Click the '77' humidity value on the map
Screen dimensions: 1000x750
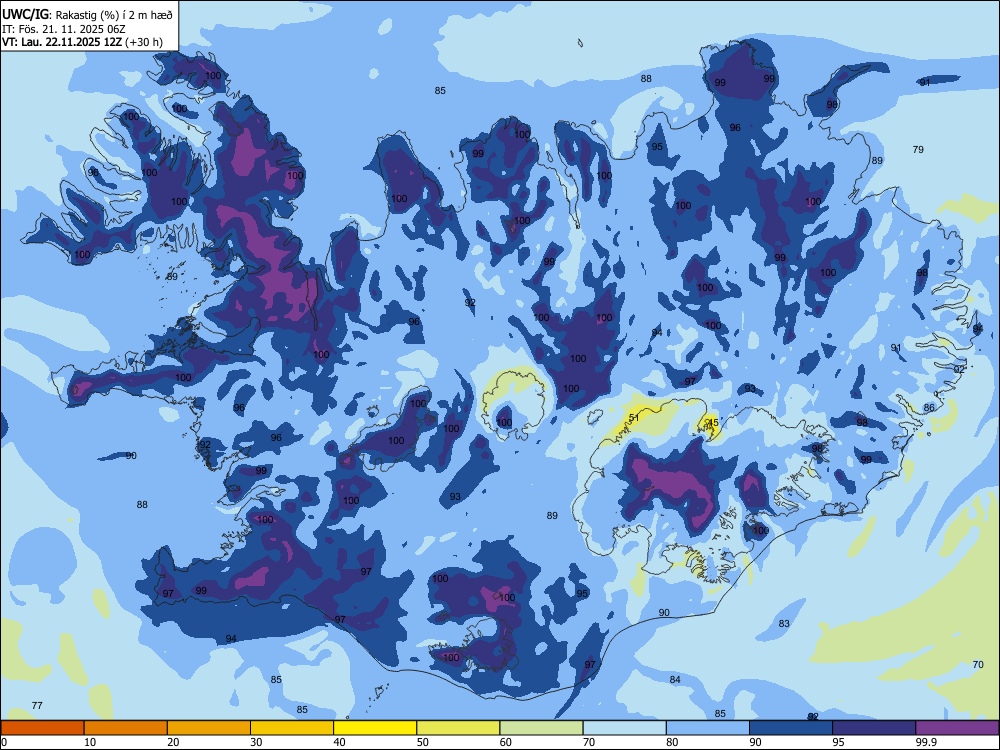(x=37, y=705)
